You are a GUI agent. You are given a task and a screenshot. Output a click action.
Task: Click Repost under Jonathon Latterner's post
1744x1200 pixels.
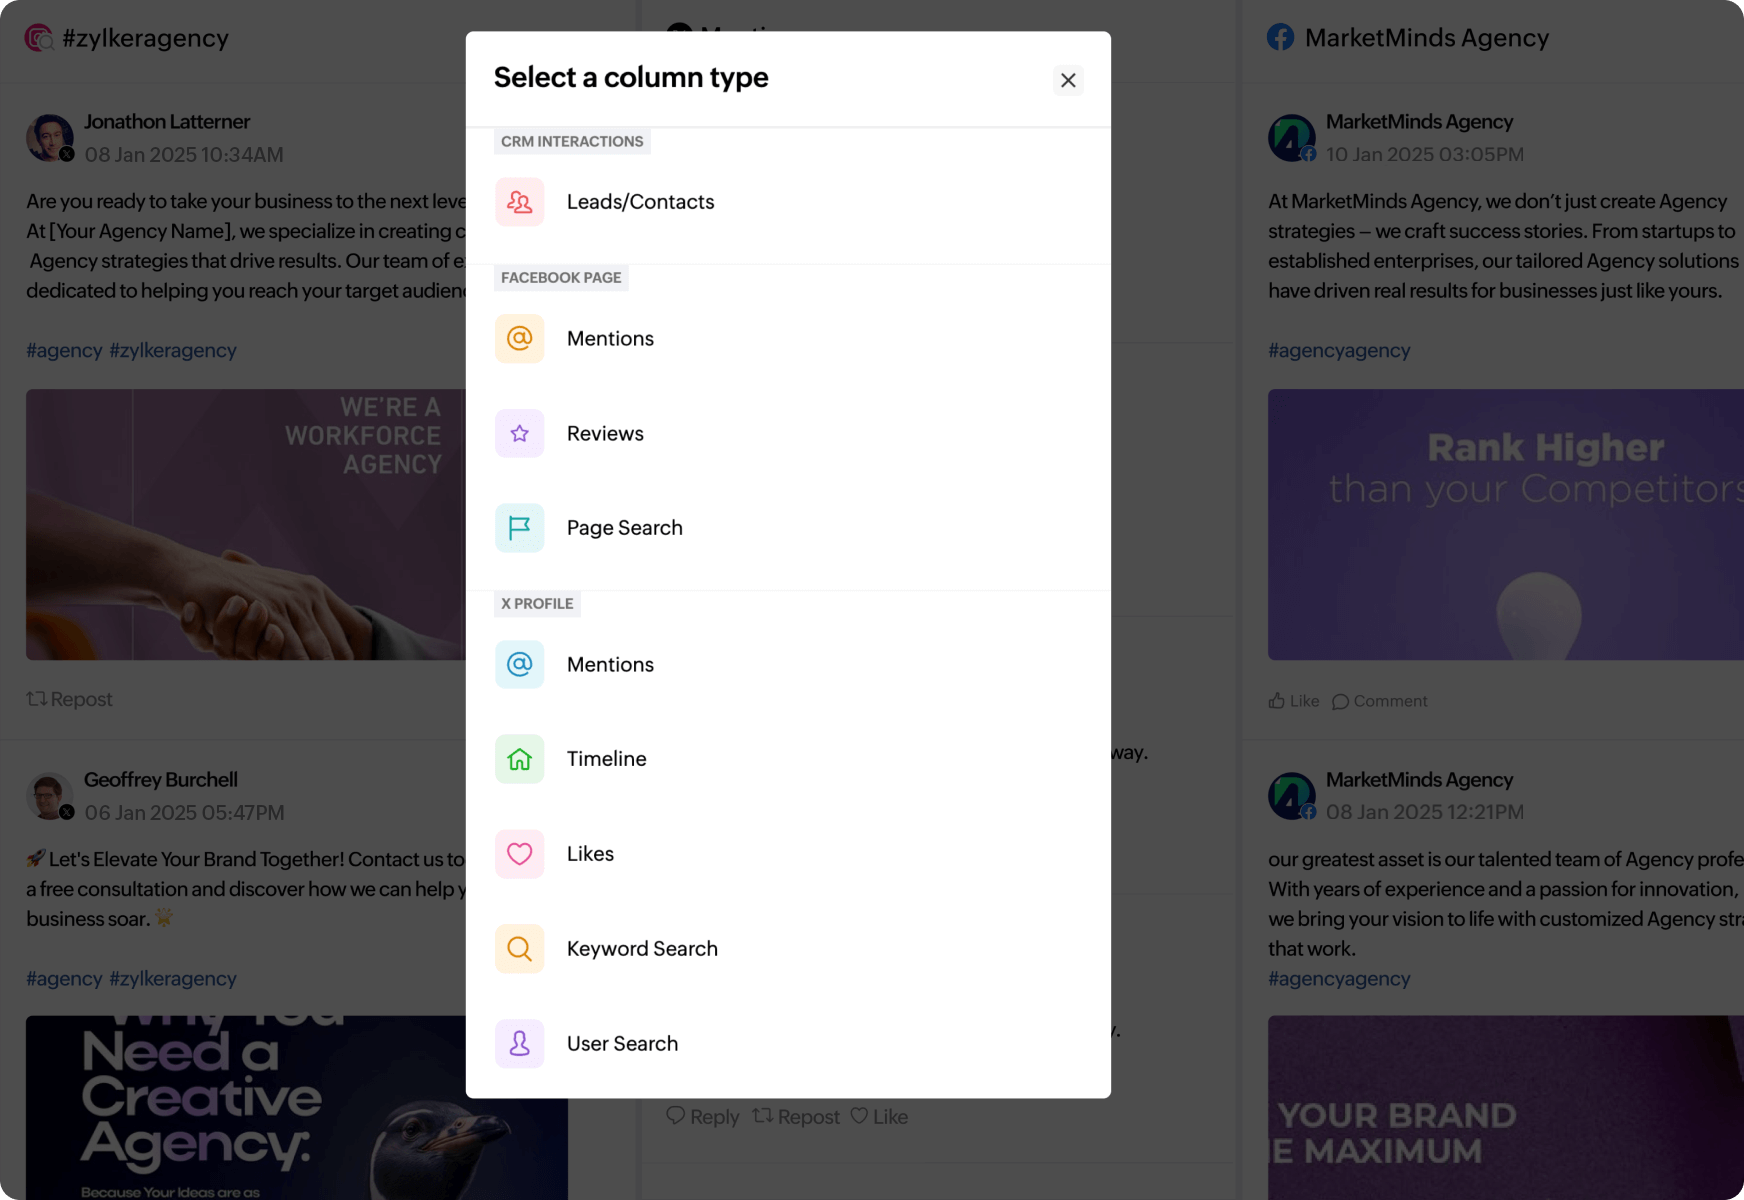(x=69, y=699)
